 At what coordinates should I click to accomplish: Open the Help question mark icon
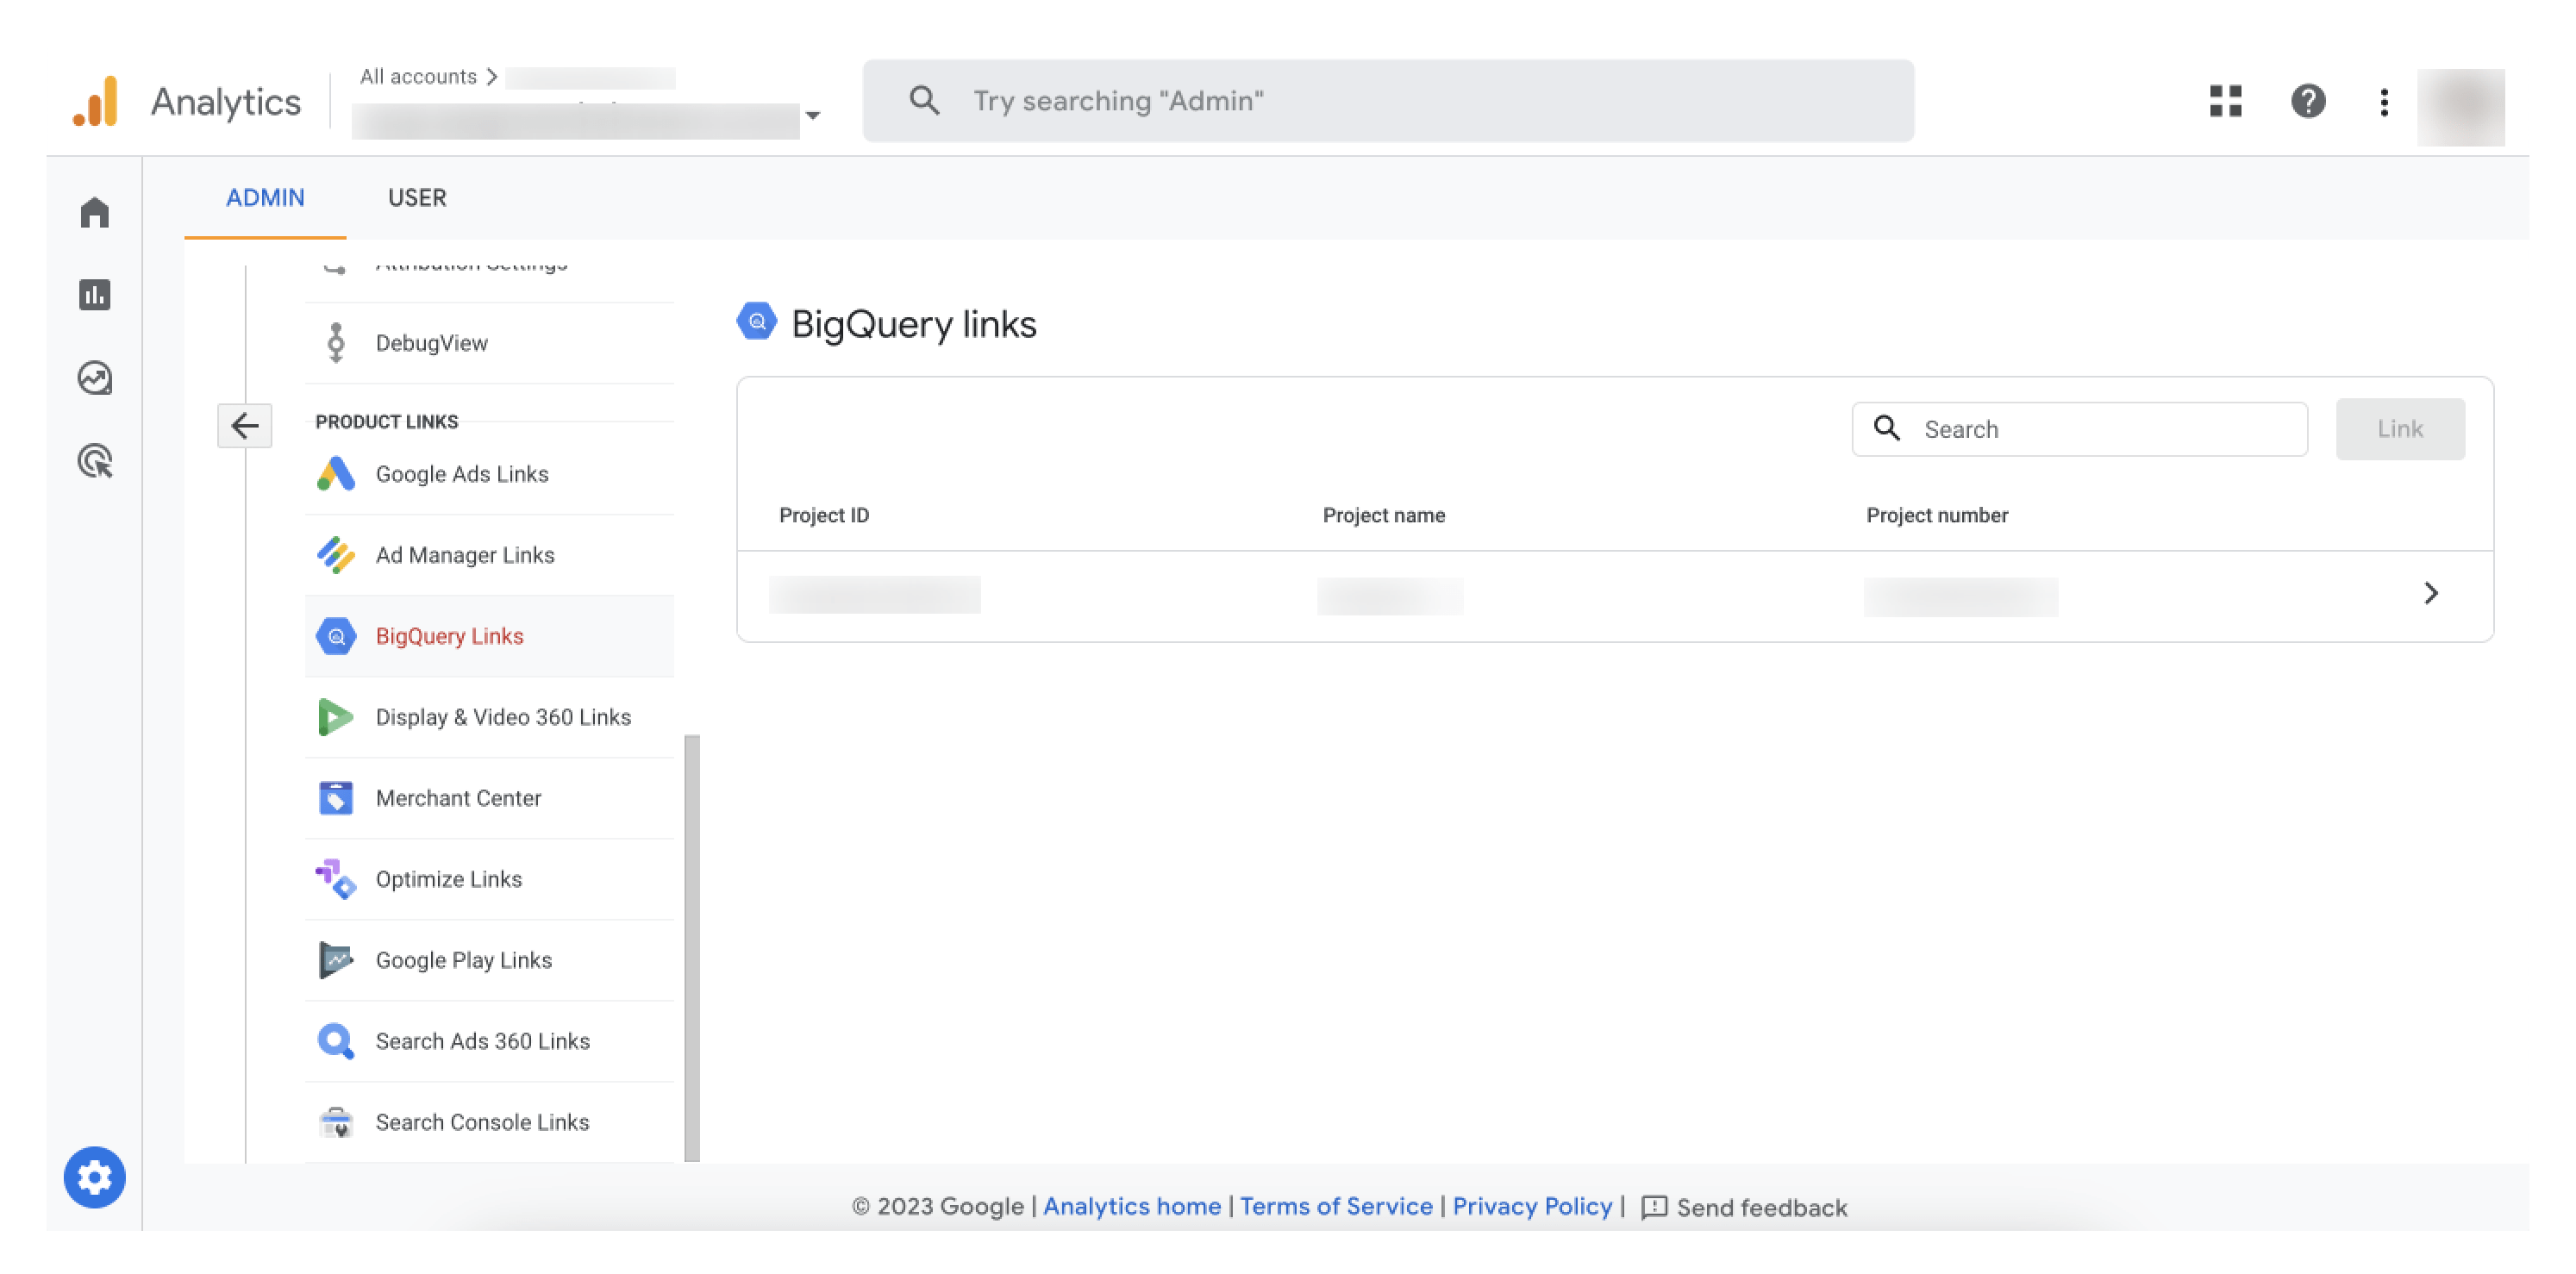pyautogui.click(x=2307, y=101)
